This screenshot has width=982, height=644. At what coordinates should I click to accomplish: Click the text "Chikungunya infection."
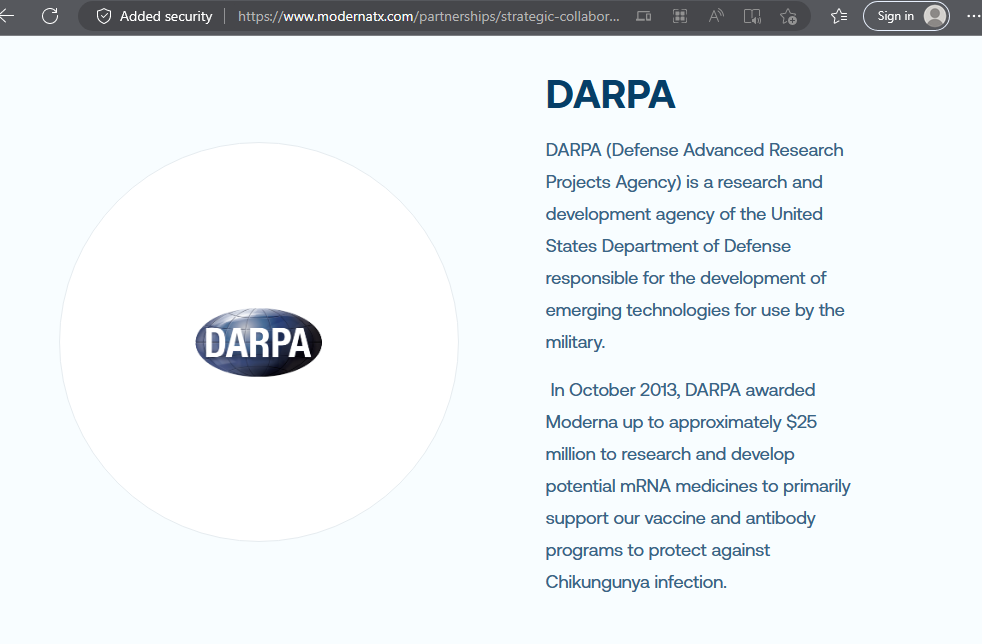coord(636,582)
